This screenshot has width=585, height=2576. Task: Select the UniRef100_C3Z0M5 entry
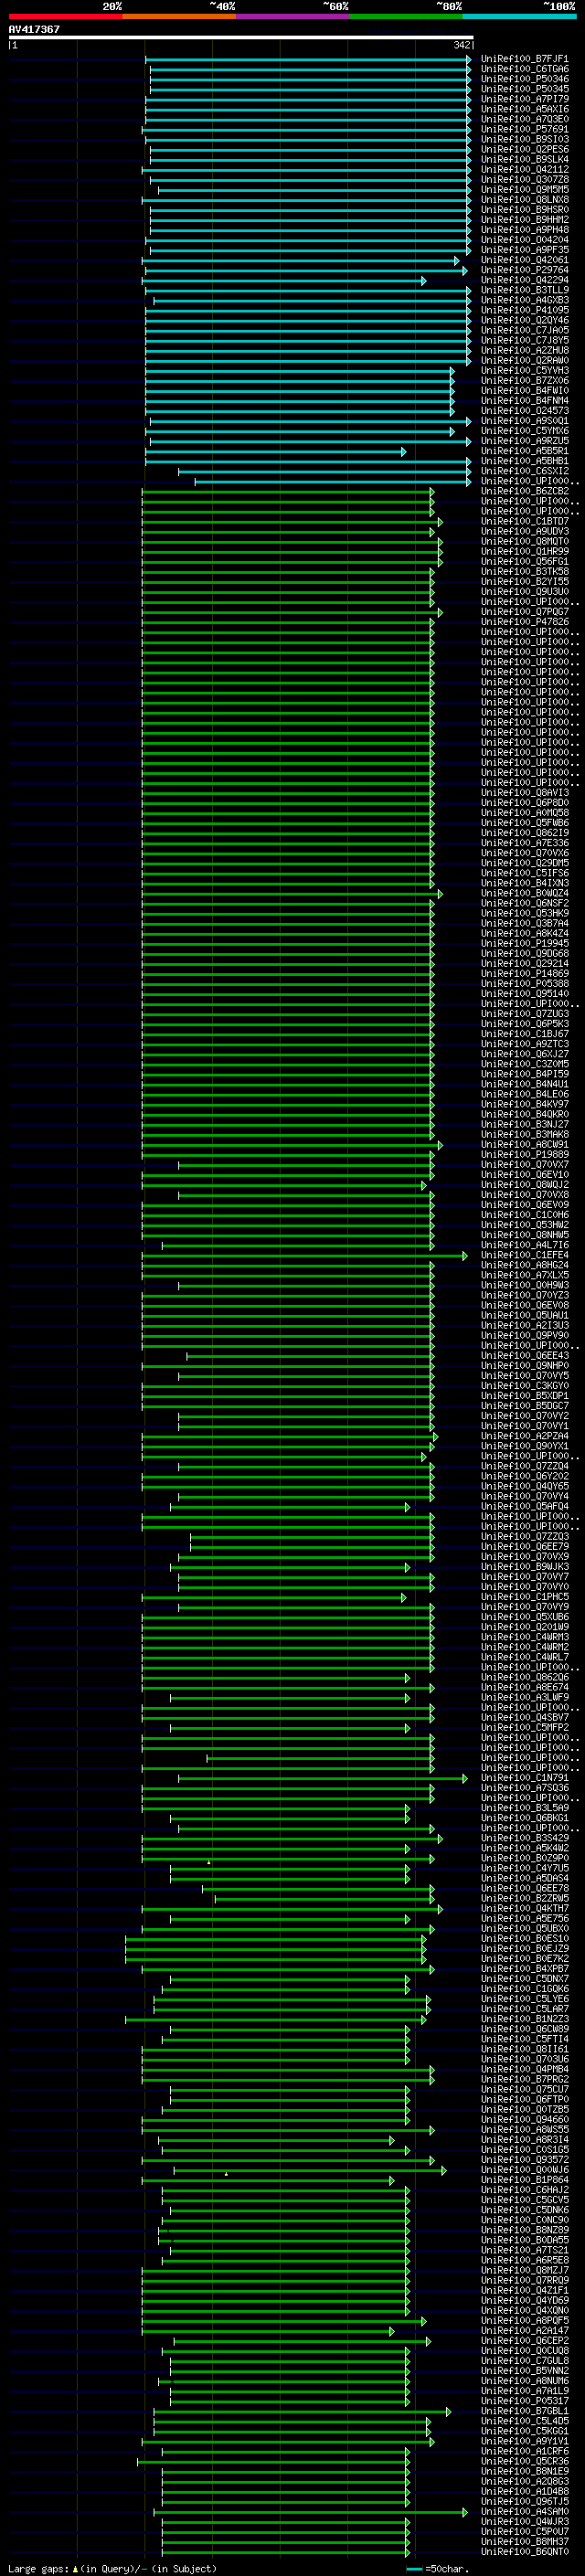tap(525, 1065)
